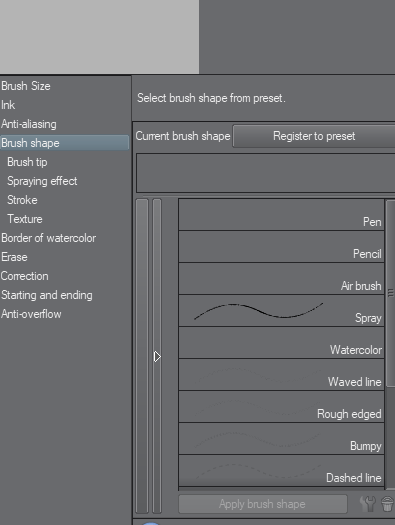This screenshot has height=525, width=395.
Task: Click the trash delete preset icon
Action: pyautogui.click(x=387, y=504)
